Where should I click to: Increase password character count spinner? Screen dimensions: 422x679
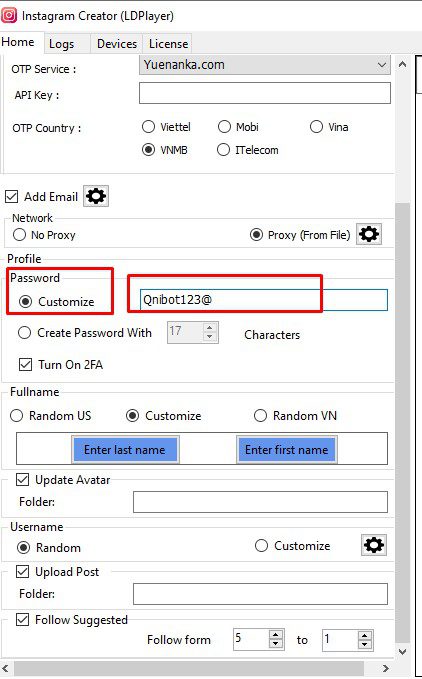click(x=209, y=328)
